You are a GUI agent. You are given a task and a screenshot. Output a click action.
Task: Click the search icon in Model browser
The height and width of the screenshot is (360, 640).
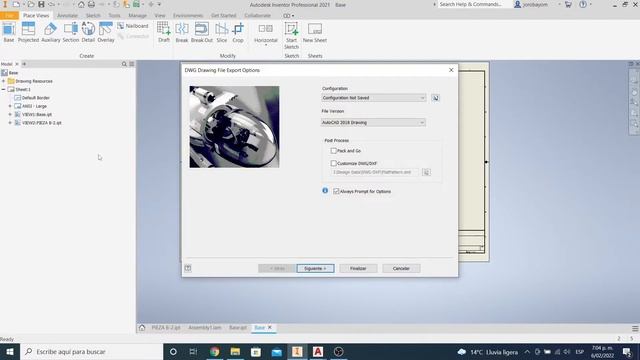(x=124, y=64)
